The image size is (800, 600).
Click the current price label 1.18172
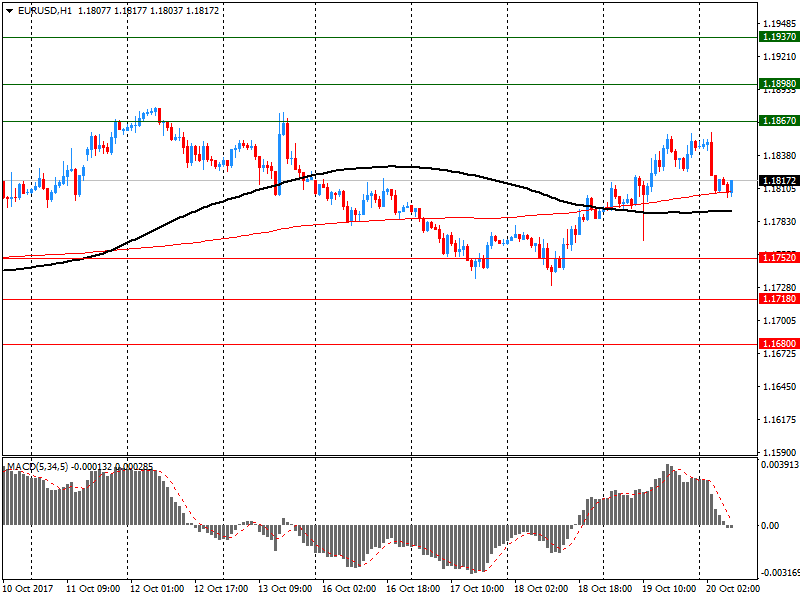tap(779, 181)
